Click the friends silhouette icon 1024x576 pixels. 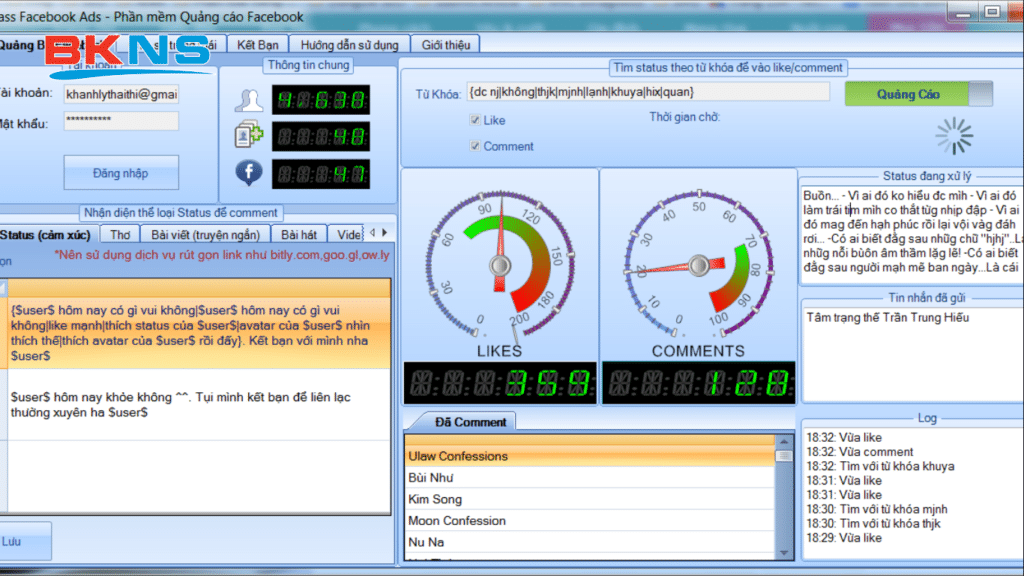click(248, 101)
